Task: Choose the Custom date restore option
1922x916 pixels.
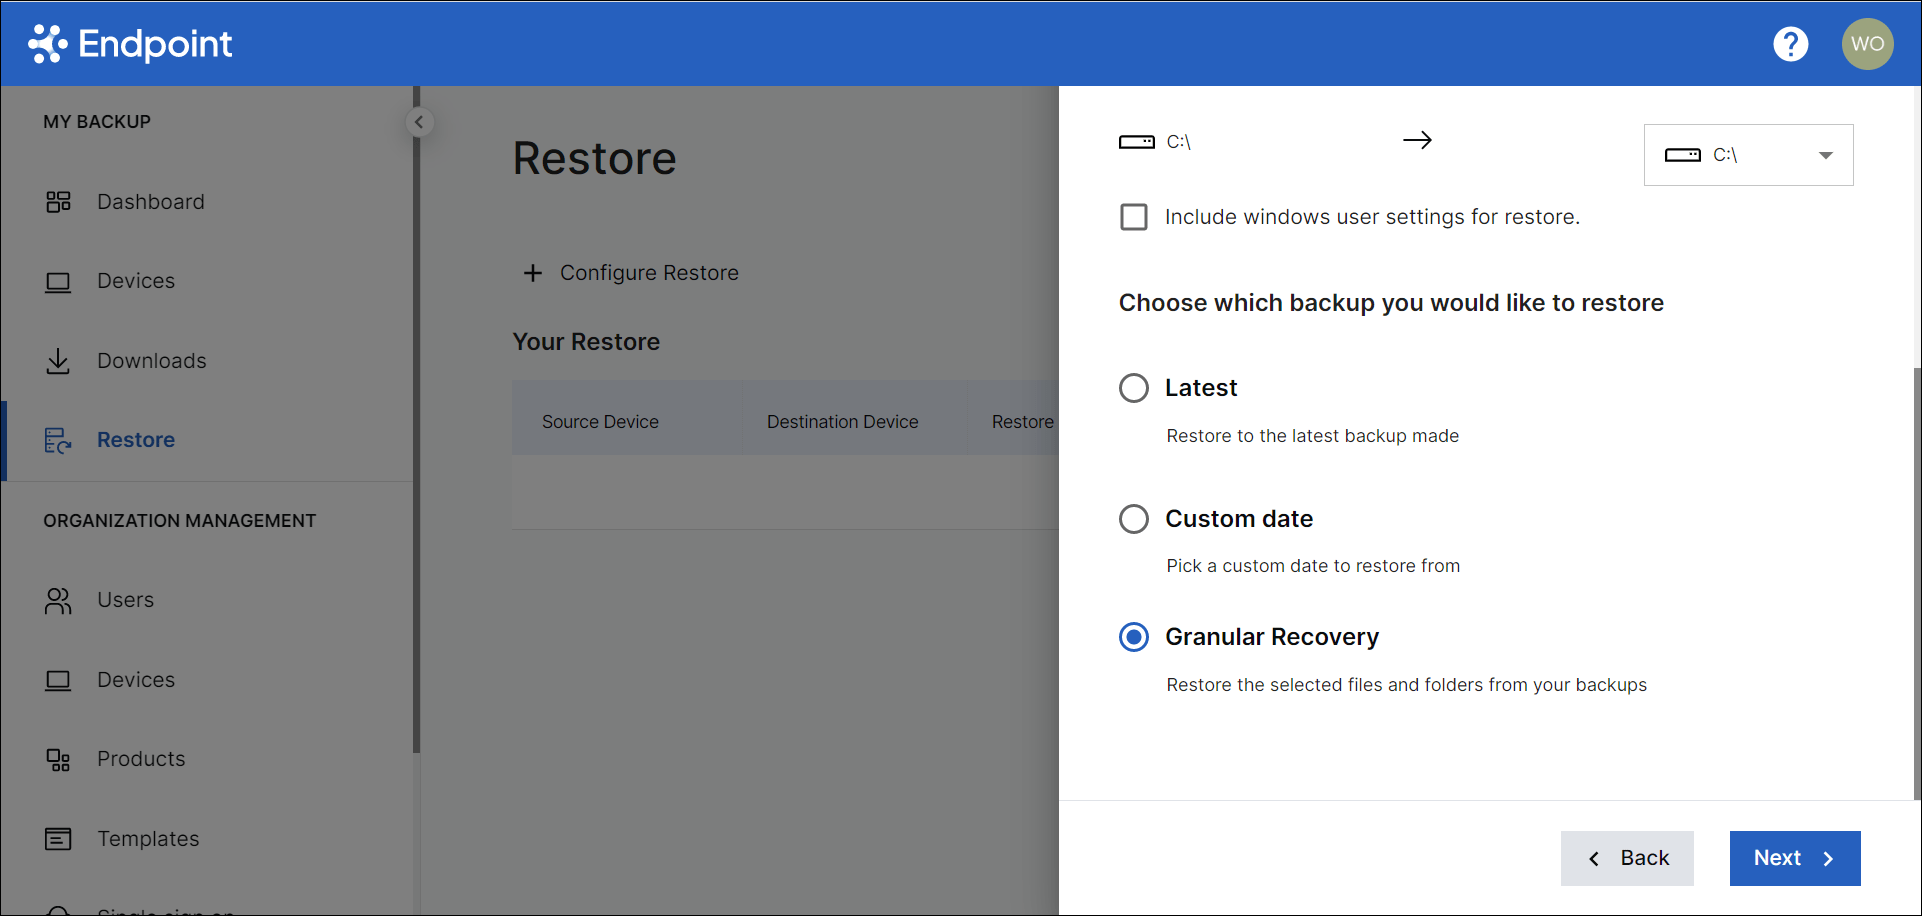Action: tap(1133, 519)
